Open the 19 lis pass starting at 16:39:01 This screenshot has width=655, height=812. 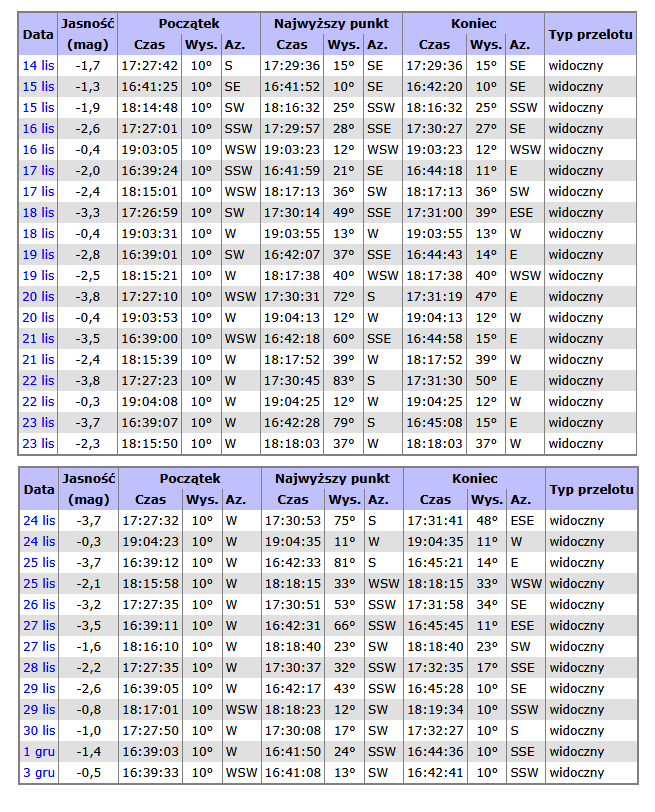pyautogui.click(x=38, y=254)
